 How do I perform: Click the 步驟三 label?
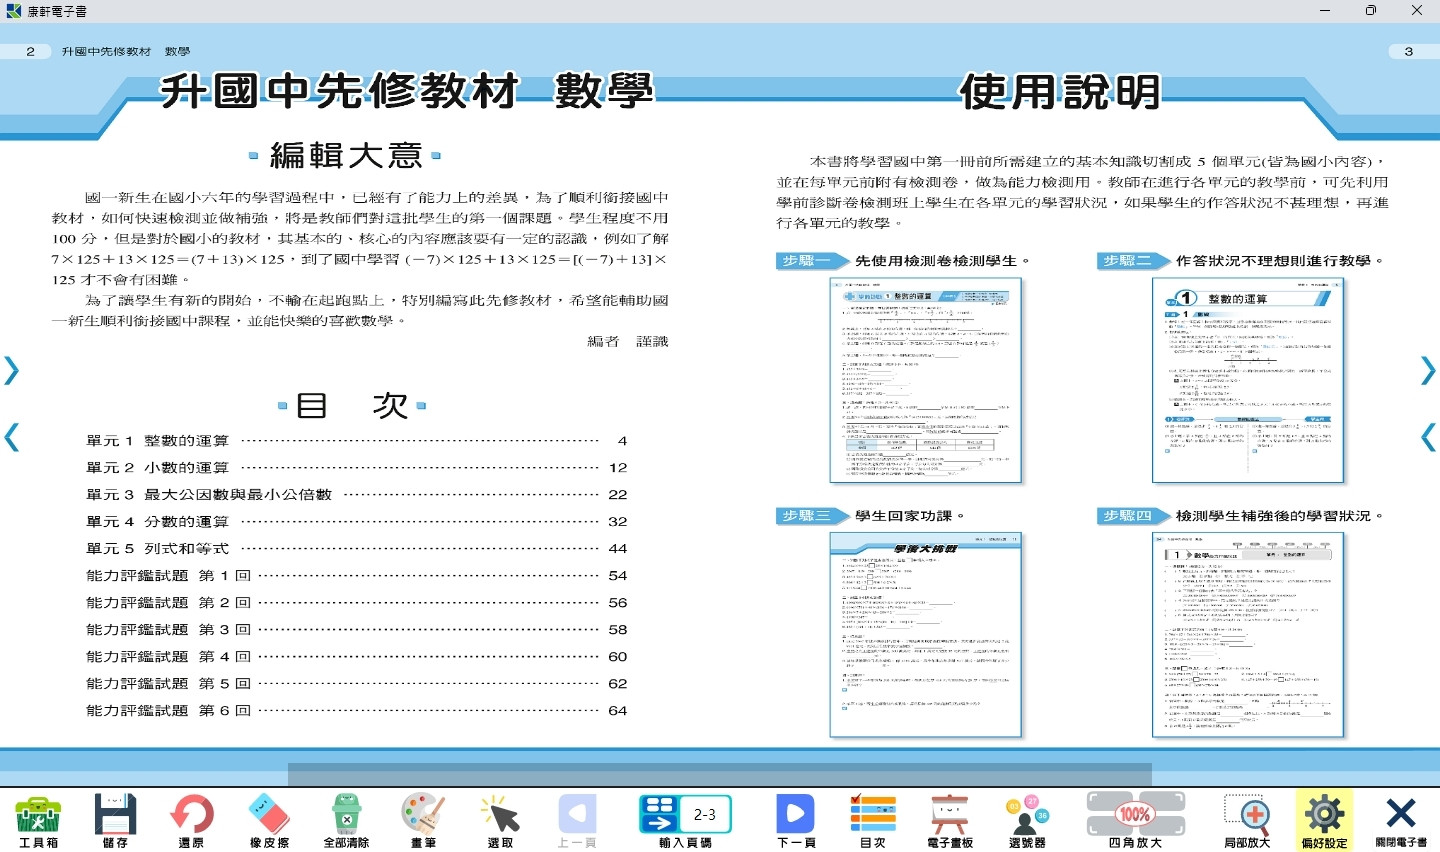point(806,516)
